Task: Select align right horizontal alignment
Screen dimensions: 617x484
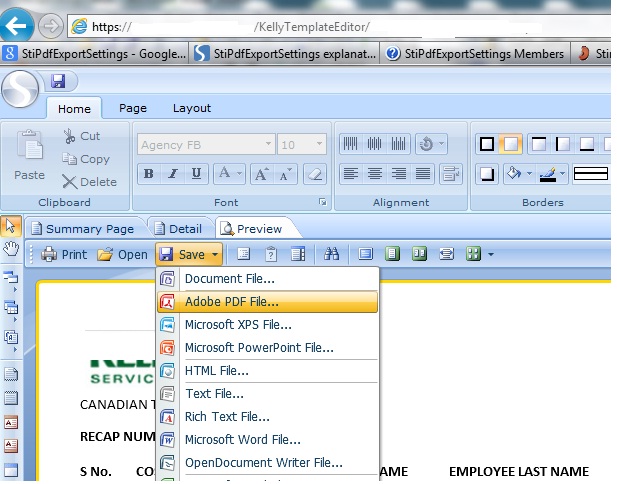Action: (399, 174)
